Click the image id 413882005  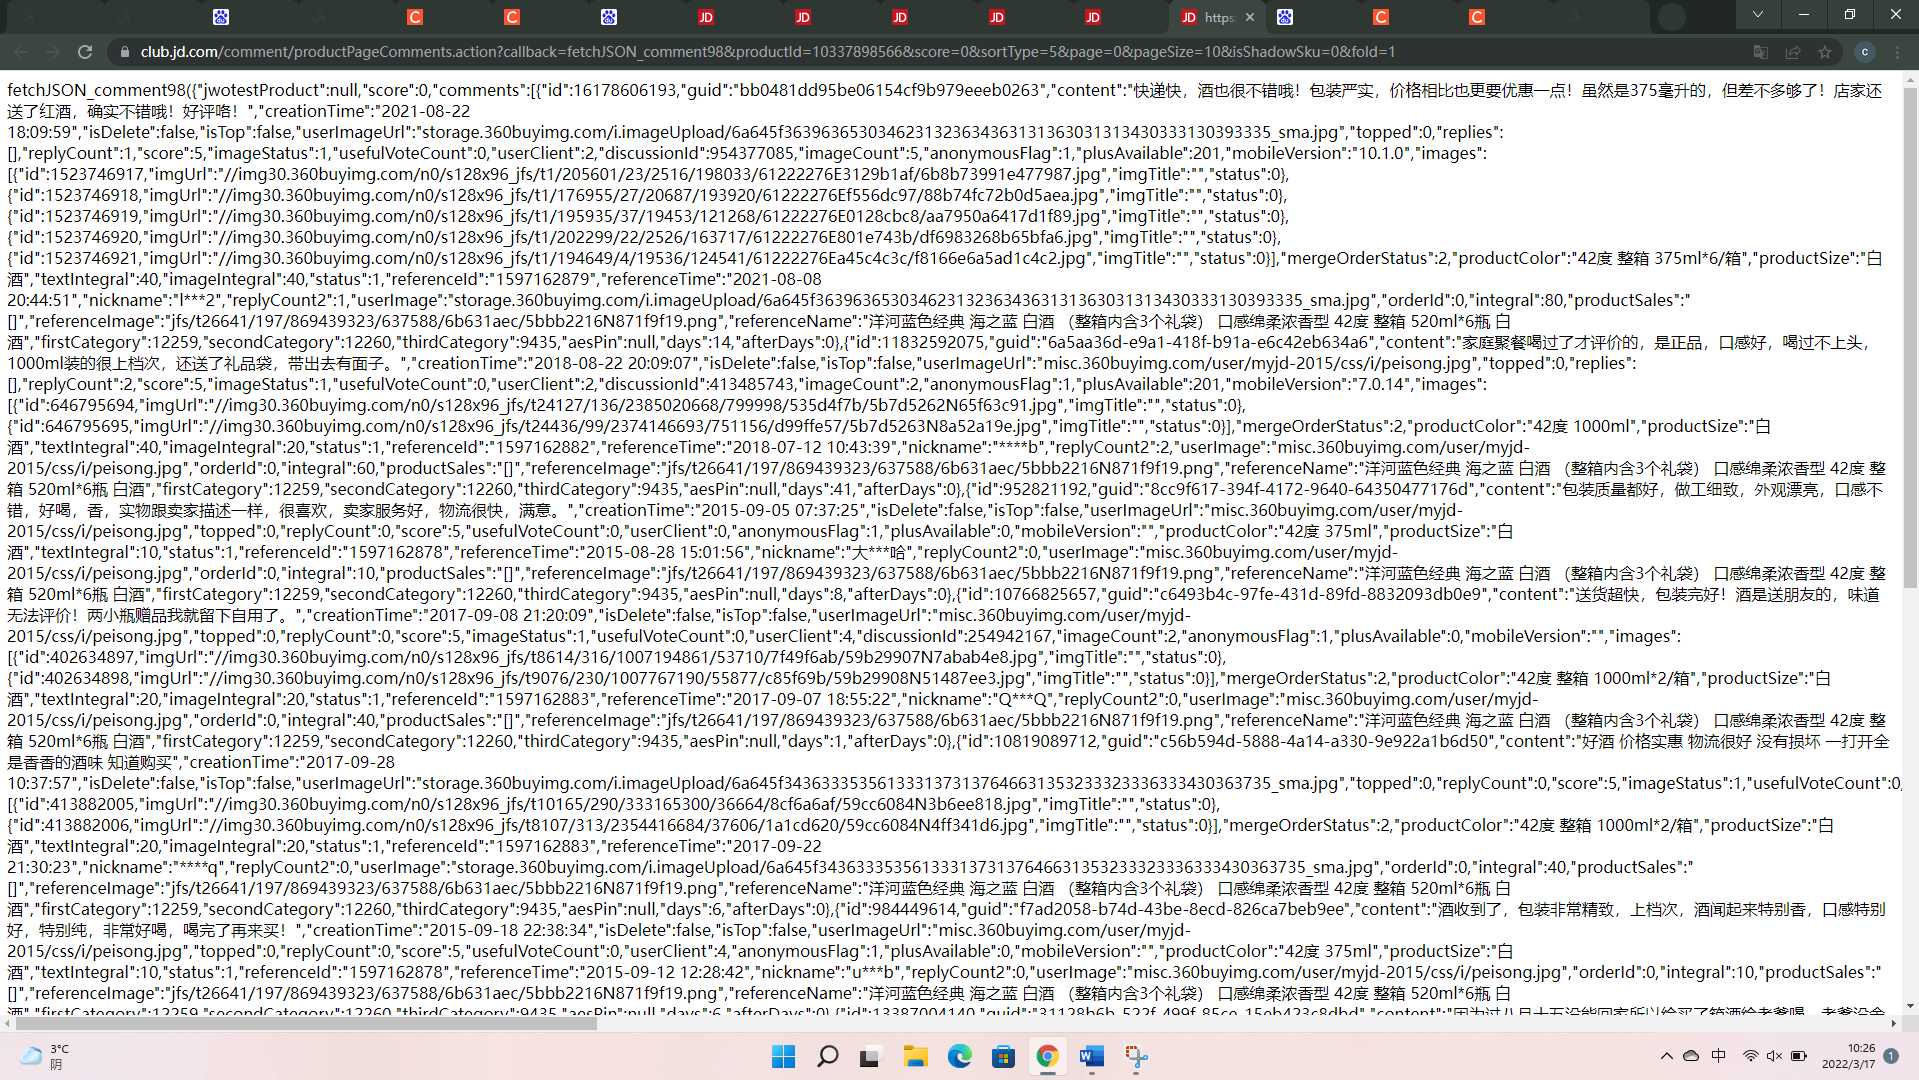click(89, 804)
